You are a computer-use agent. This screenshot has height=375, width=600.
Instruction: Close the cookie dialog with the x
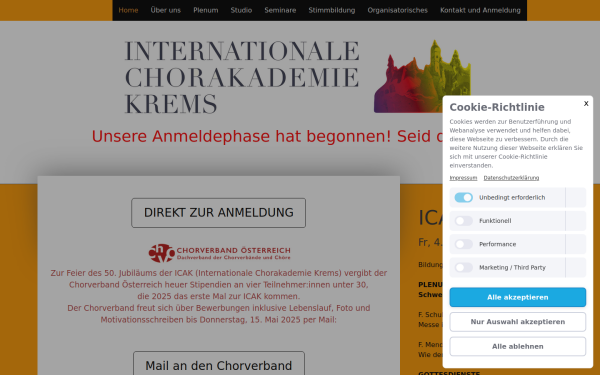pyautogui.click(x=586, y=103)
